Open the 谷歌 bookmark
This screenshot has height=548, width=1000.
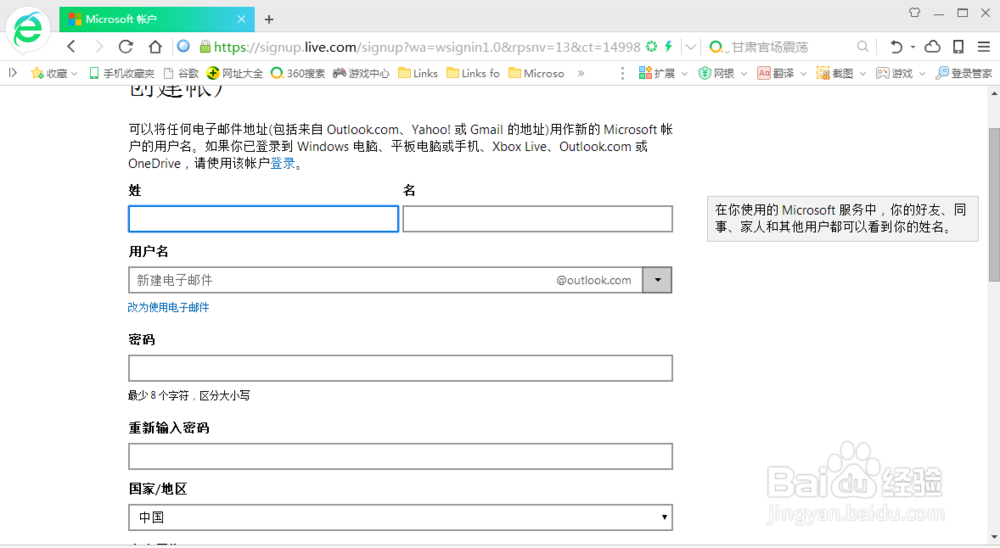pos(181,73)
